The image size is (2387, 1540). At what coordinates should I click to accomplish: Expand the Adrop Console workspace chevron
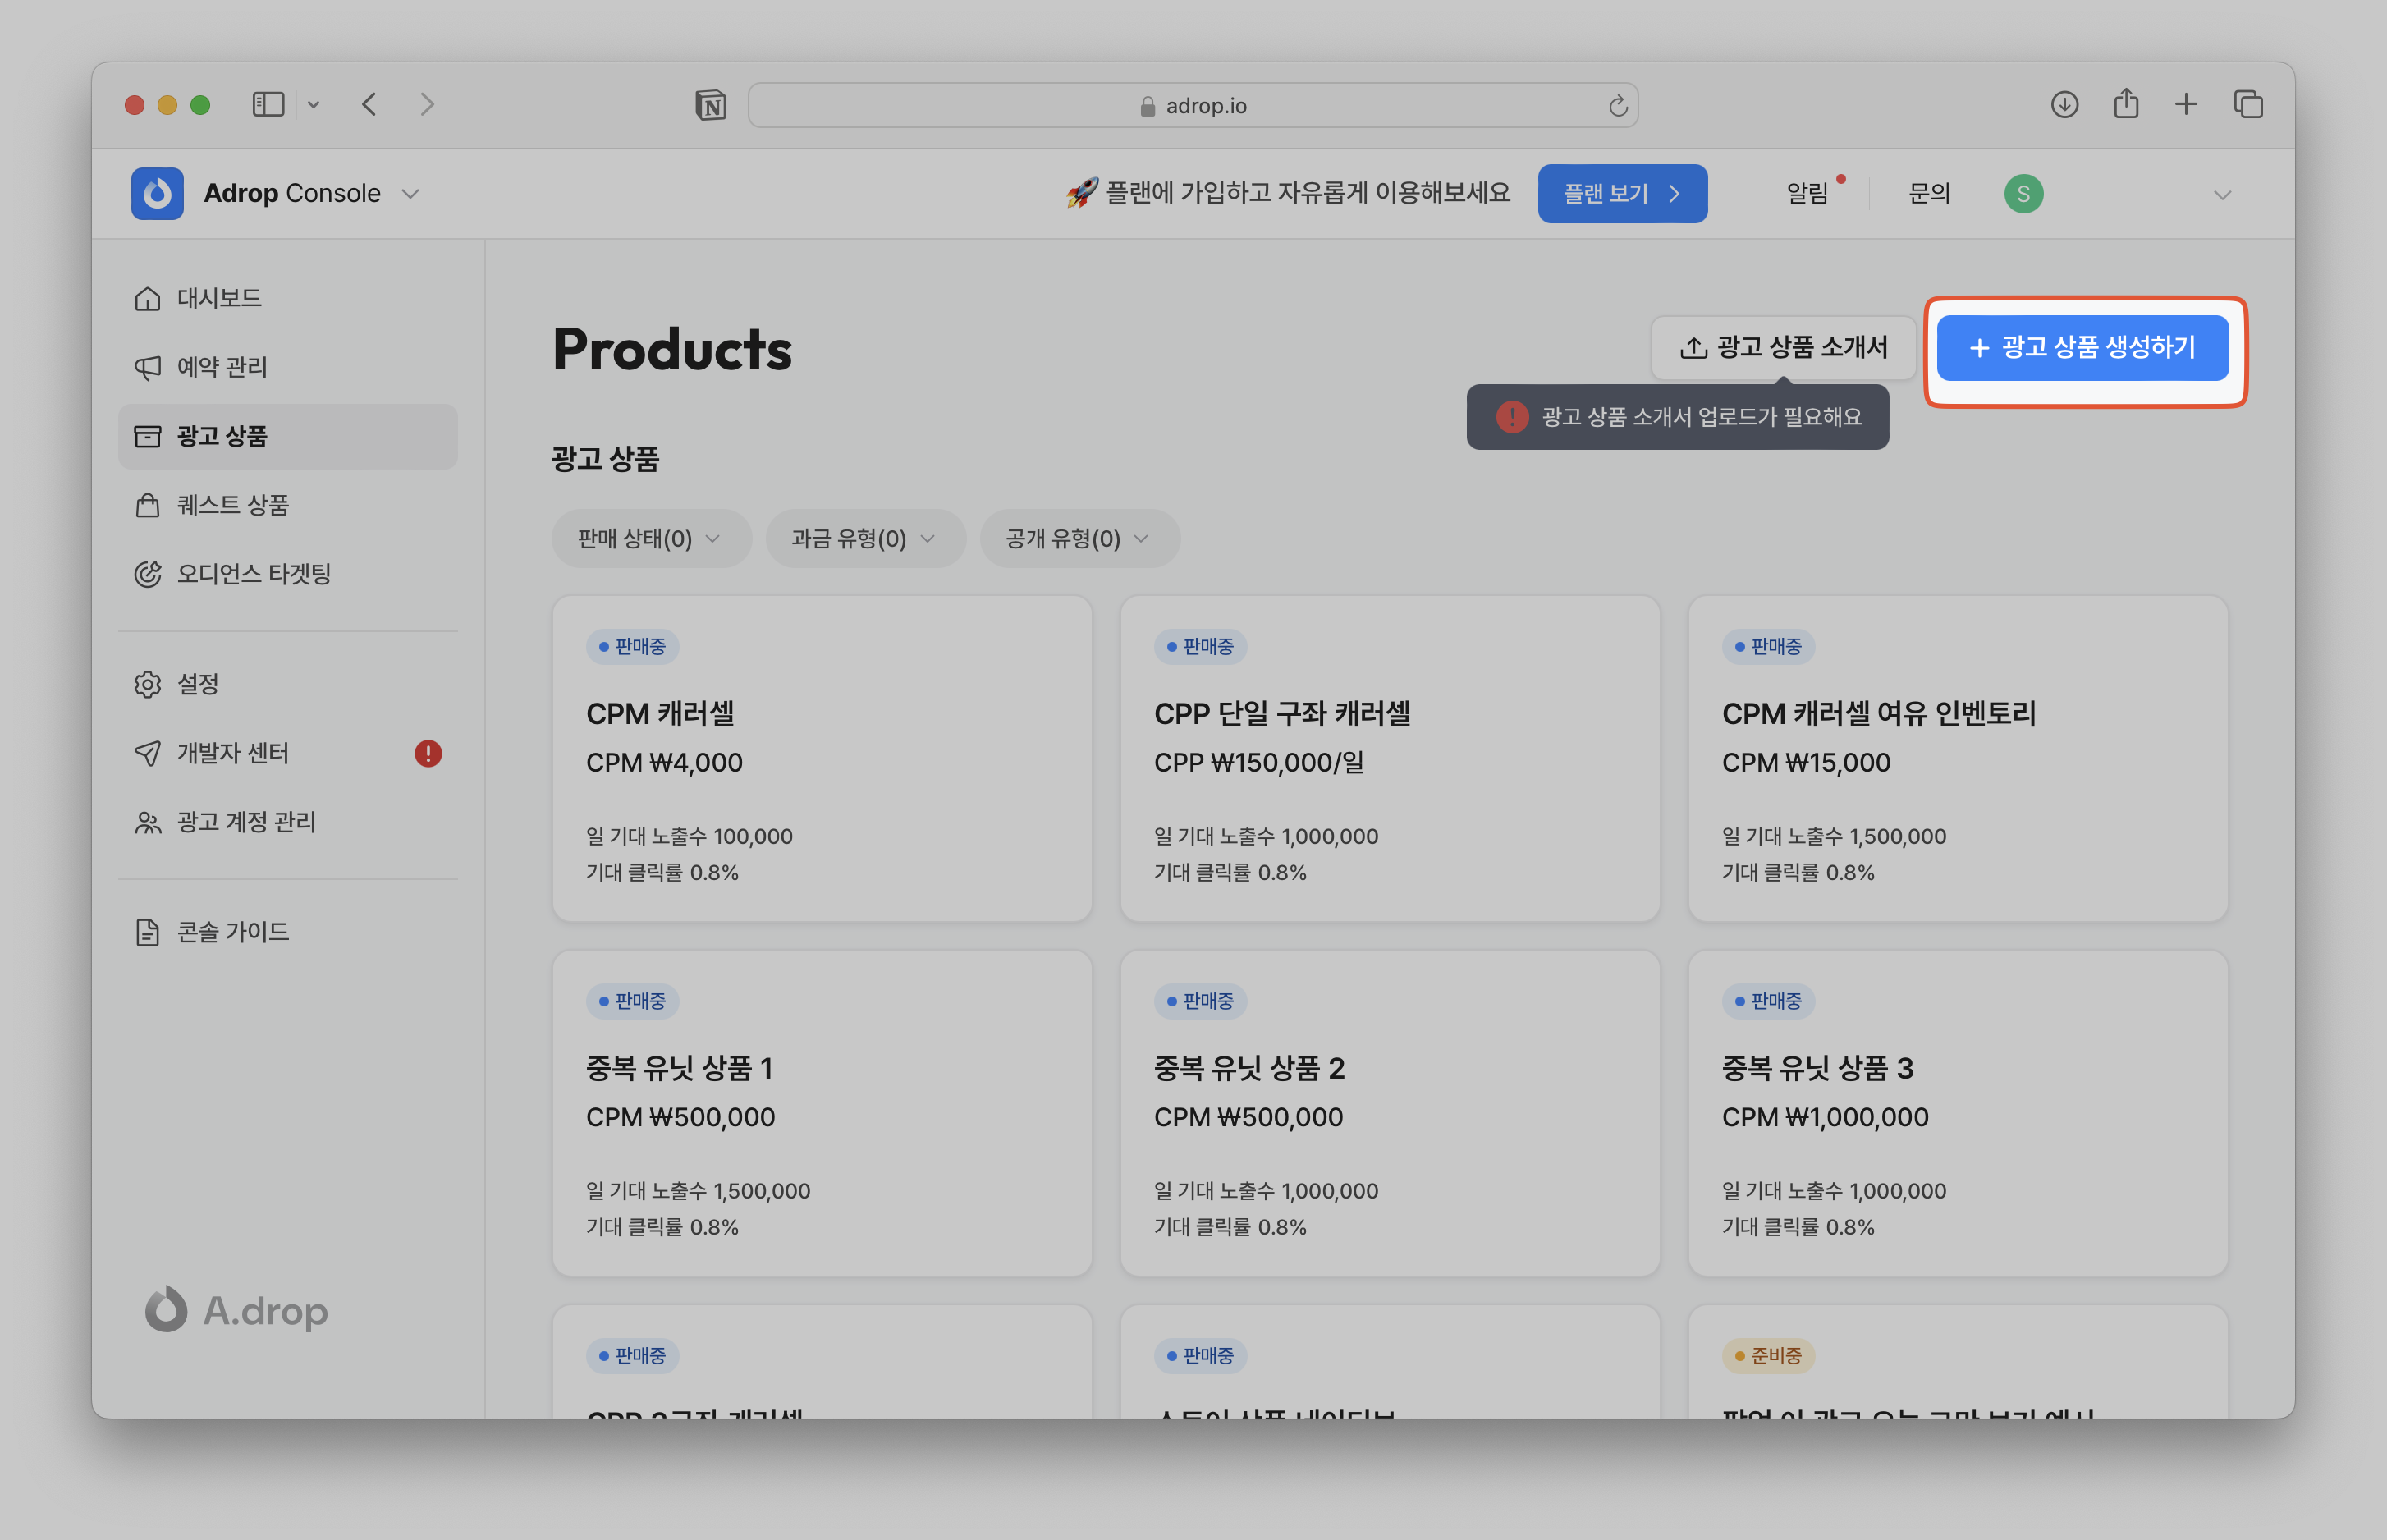pyautogui.click(x=410, y=194)
